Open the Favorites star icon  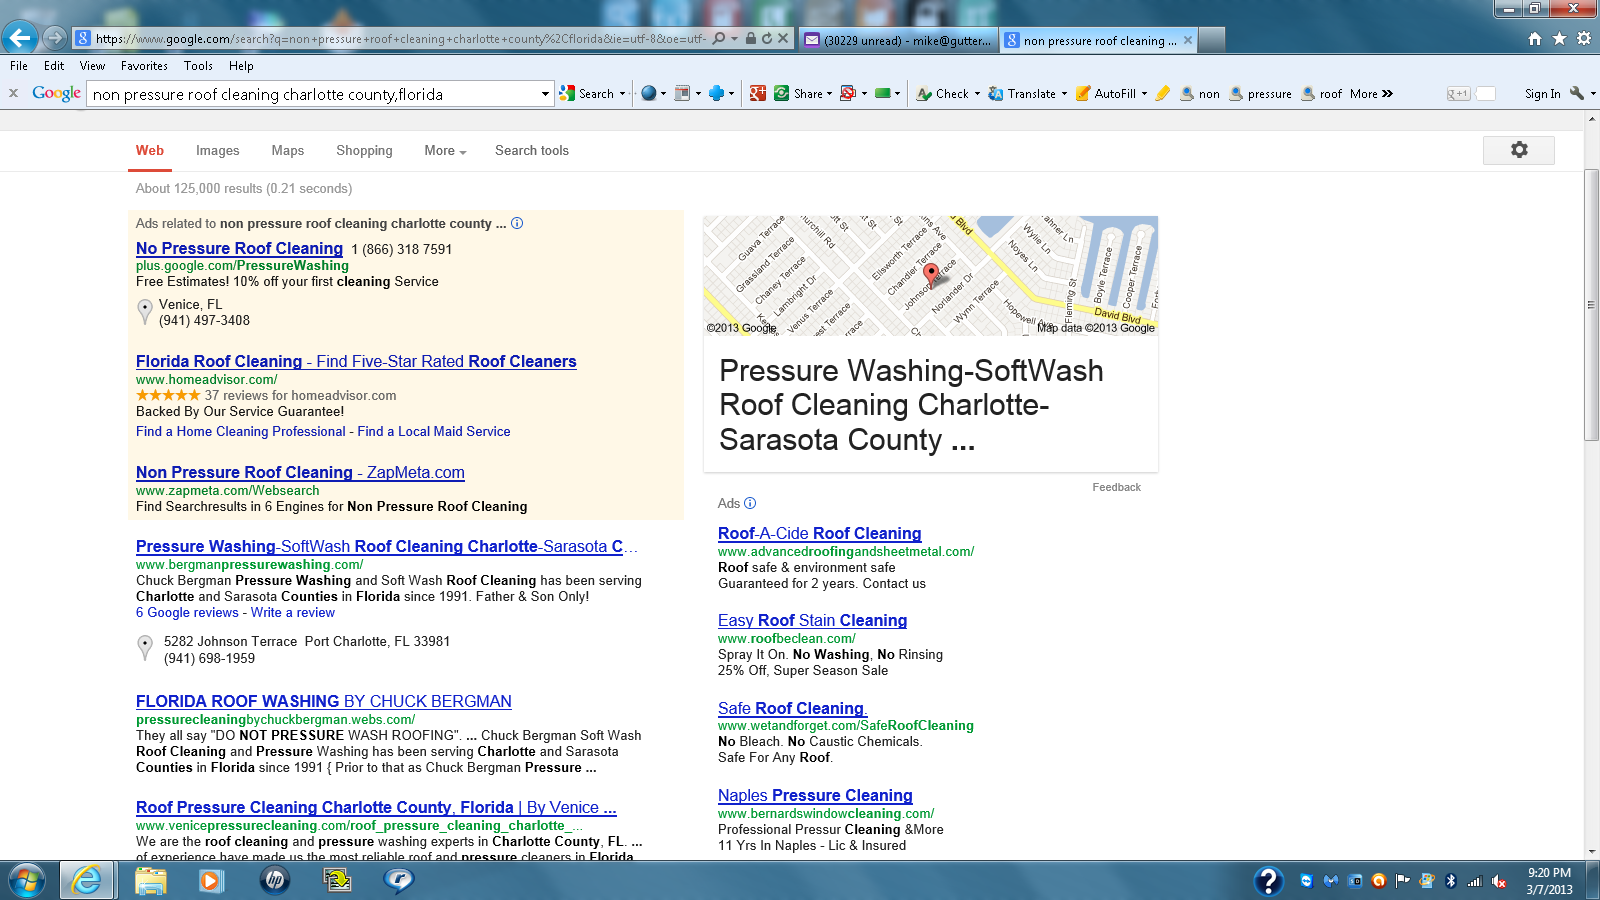coord(1559,39)
